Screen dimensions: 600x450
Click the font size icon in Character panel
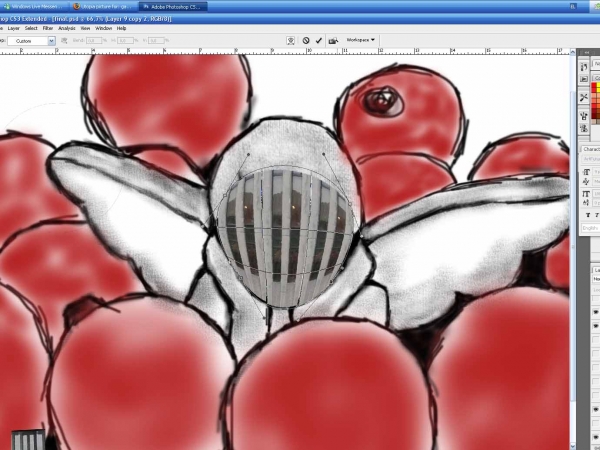click(x=586, y=172)
